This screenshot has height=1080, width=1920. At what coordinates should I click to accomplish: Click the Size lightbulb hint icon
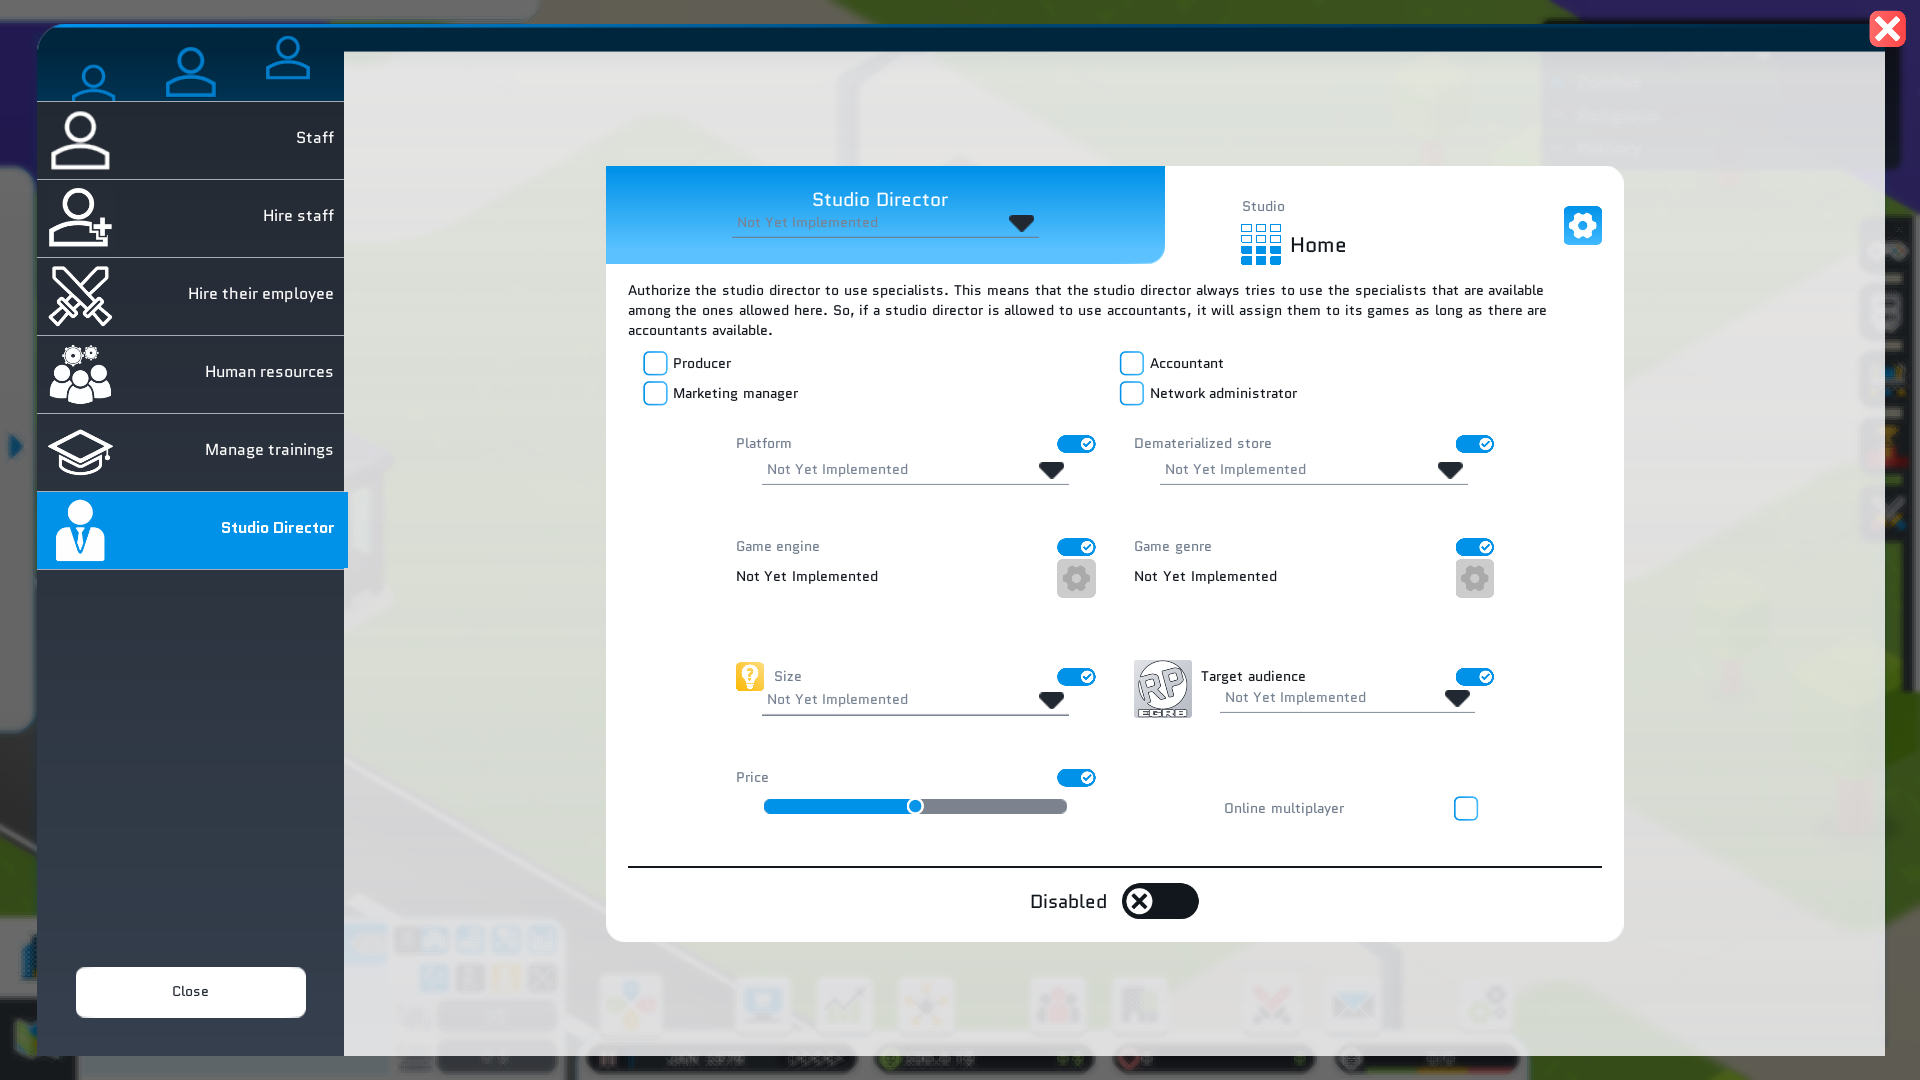750,676
